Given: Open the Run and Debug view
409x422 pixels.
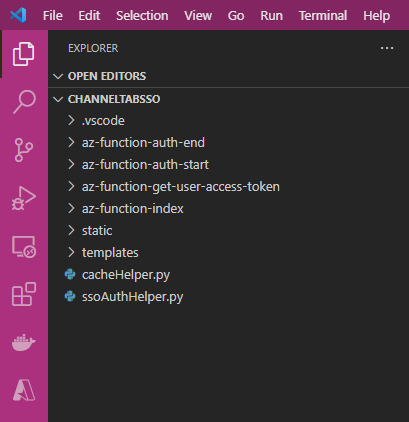Looking at the screenshot, I should pyautogui.click(x=24, y=198).
